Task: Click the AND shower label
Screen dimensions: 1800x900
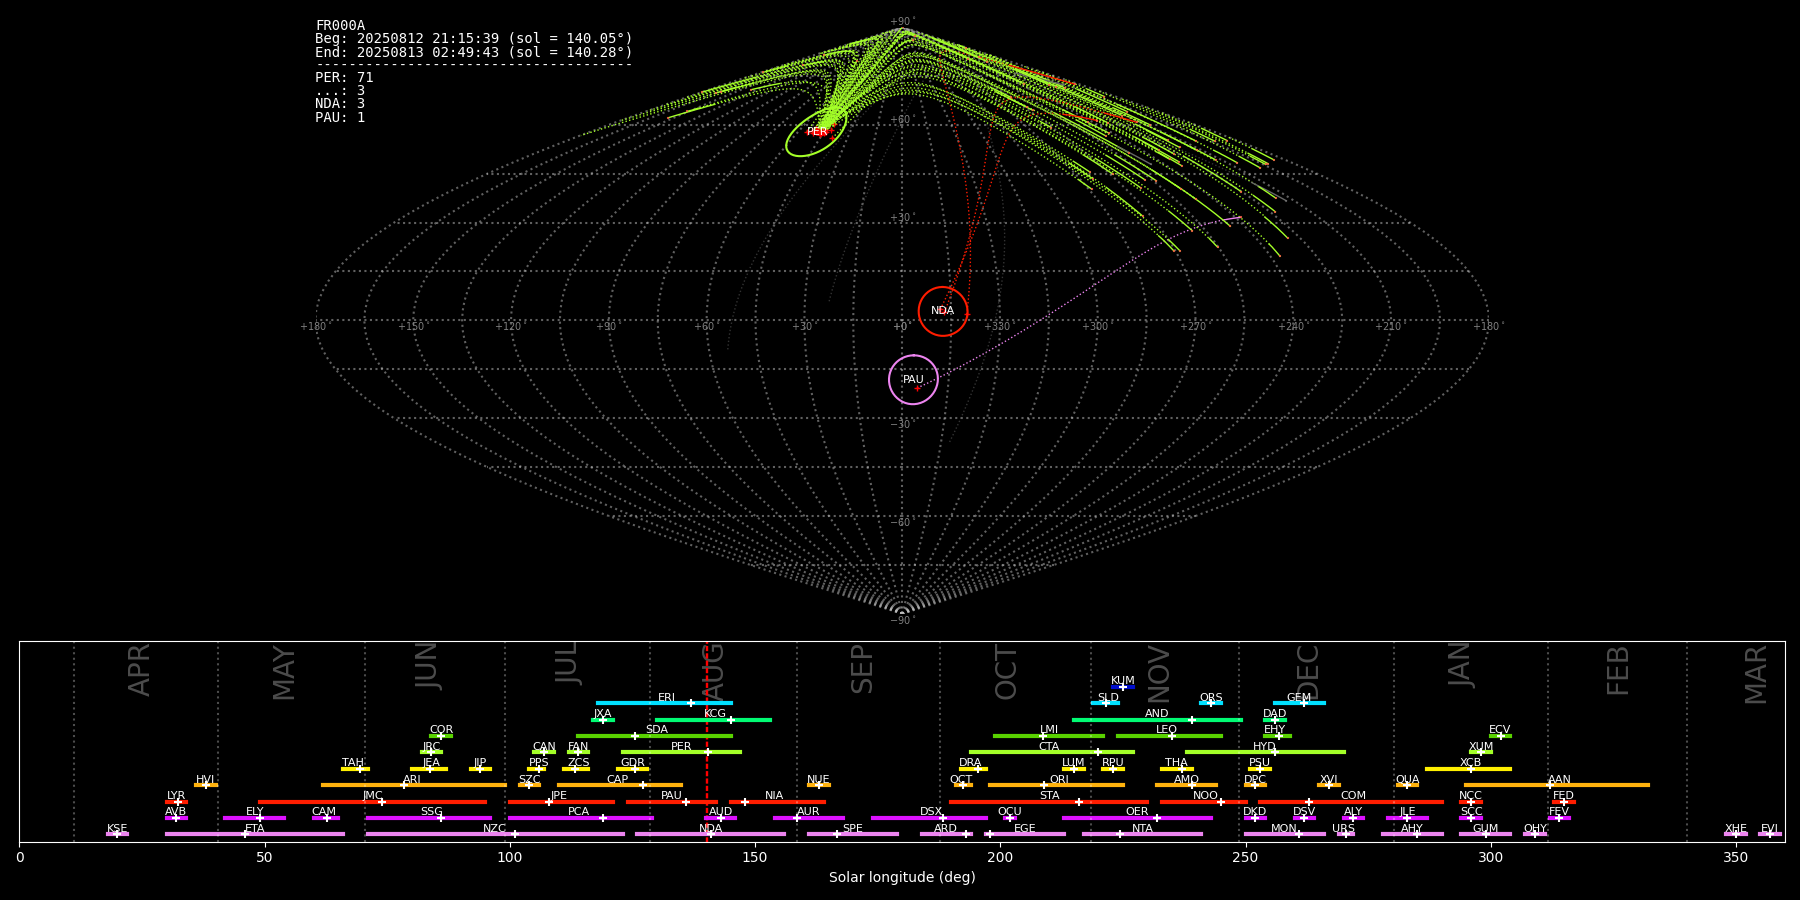Action: (x=1156, y=714)
